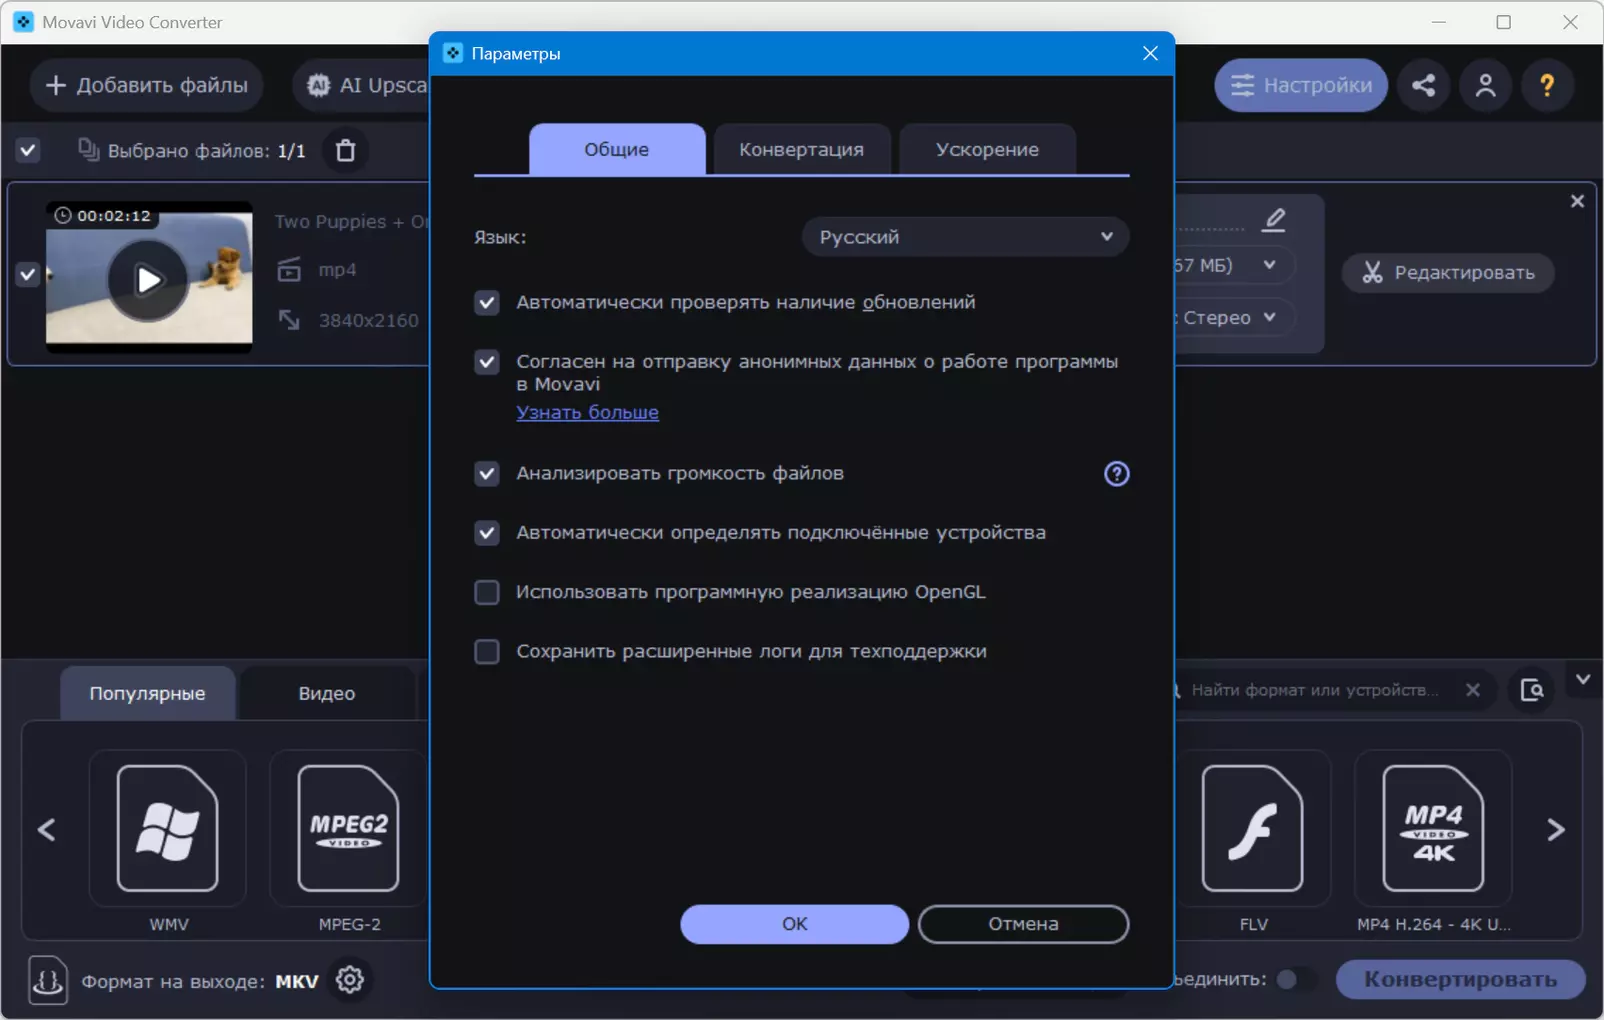Image resolution: width=1604 pixels, height=1020 pixels.
Task: Collapse the format panel with the chevron
Action: click(1583, 680)
